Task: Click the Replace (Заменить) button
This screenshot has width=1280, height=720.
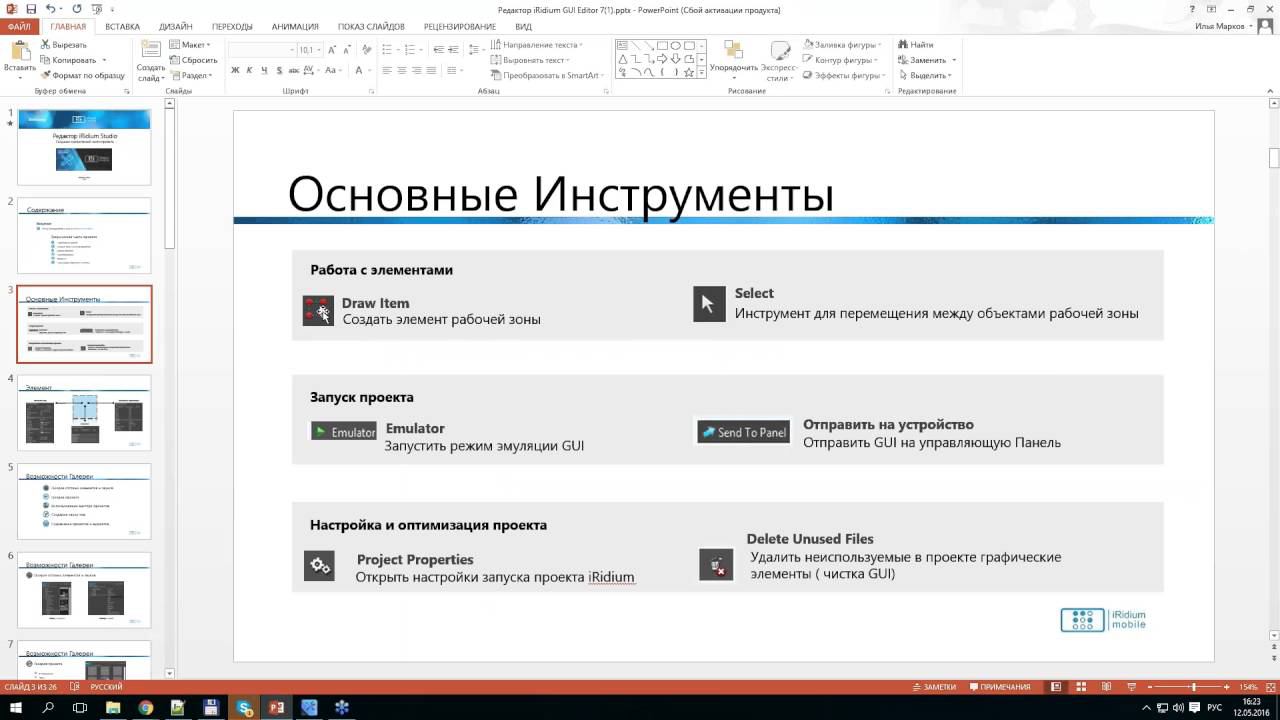Action: point(926,60)
